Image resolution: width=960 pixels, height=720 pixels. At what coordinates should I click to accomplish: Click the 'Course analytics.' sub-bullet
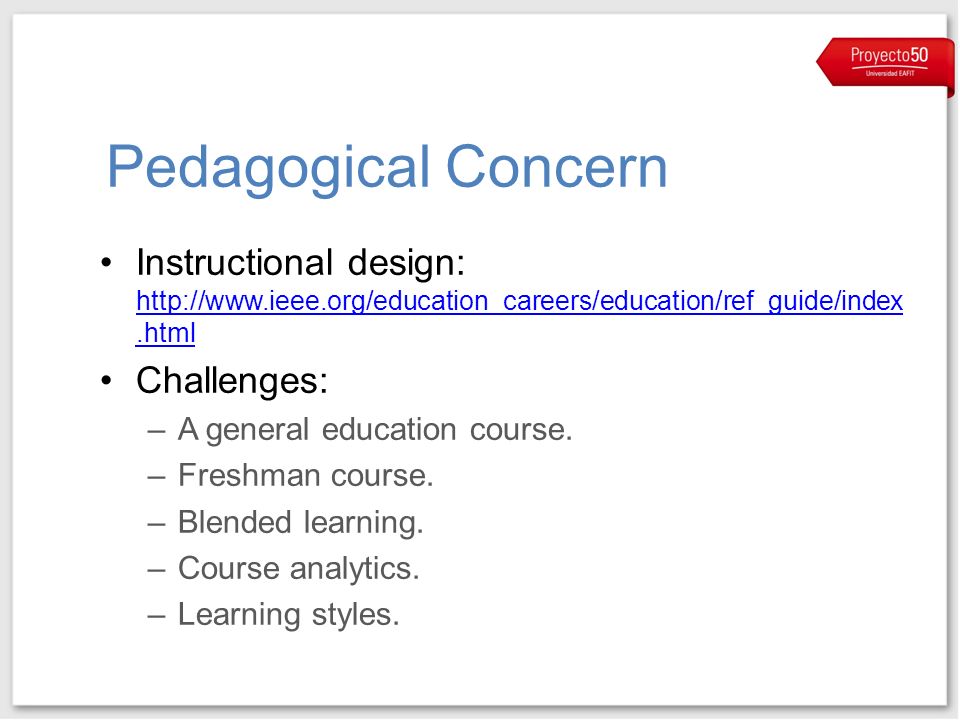point(299,569)
